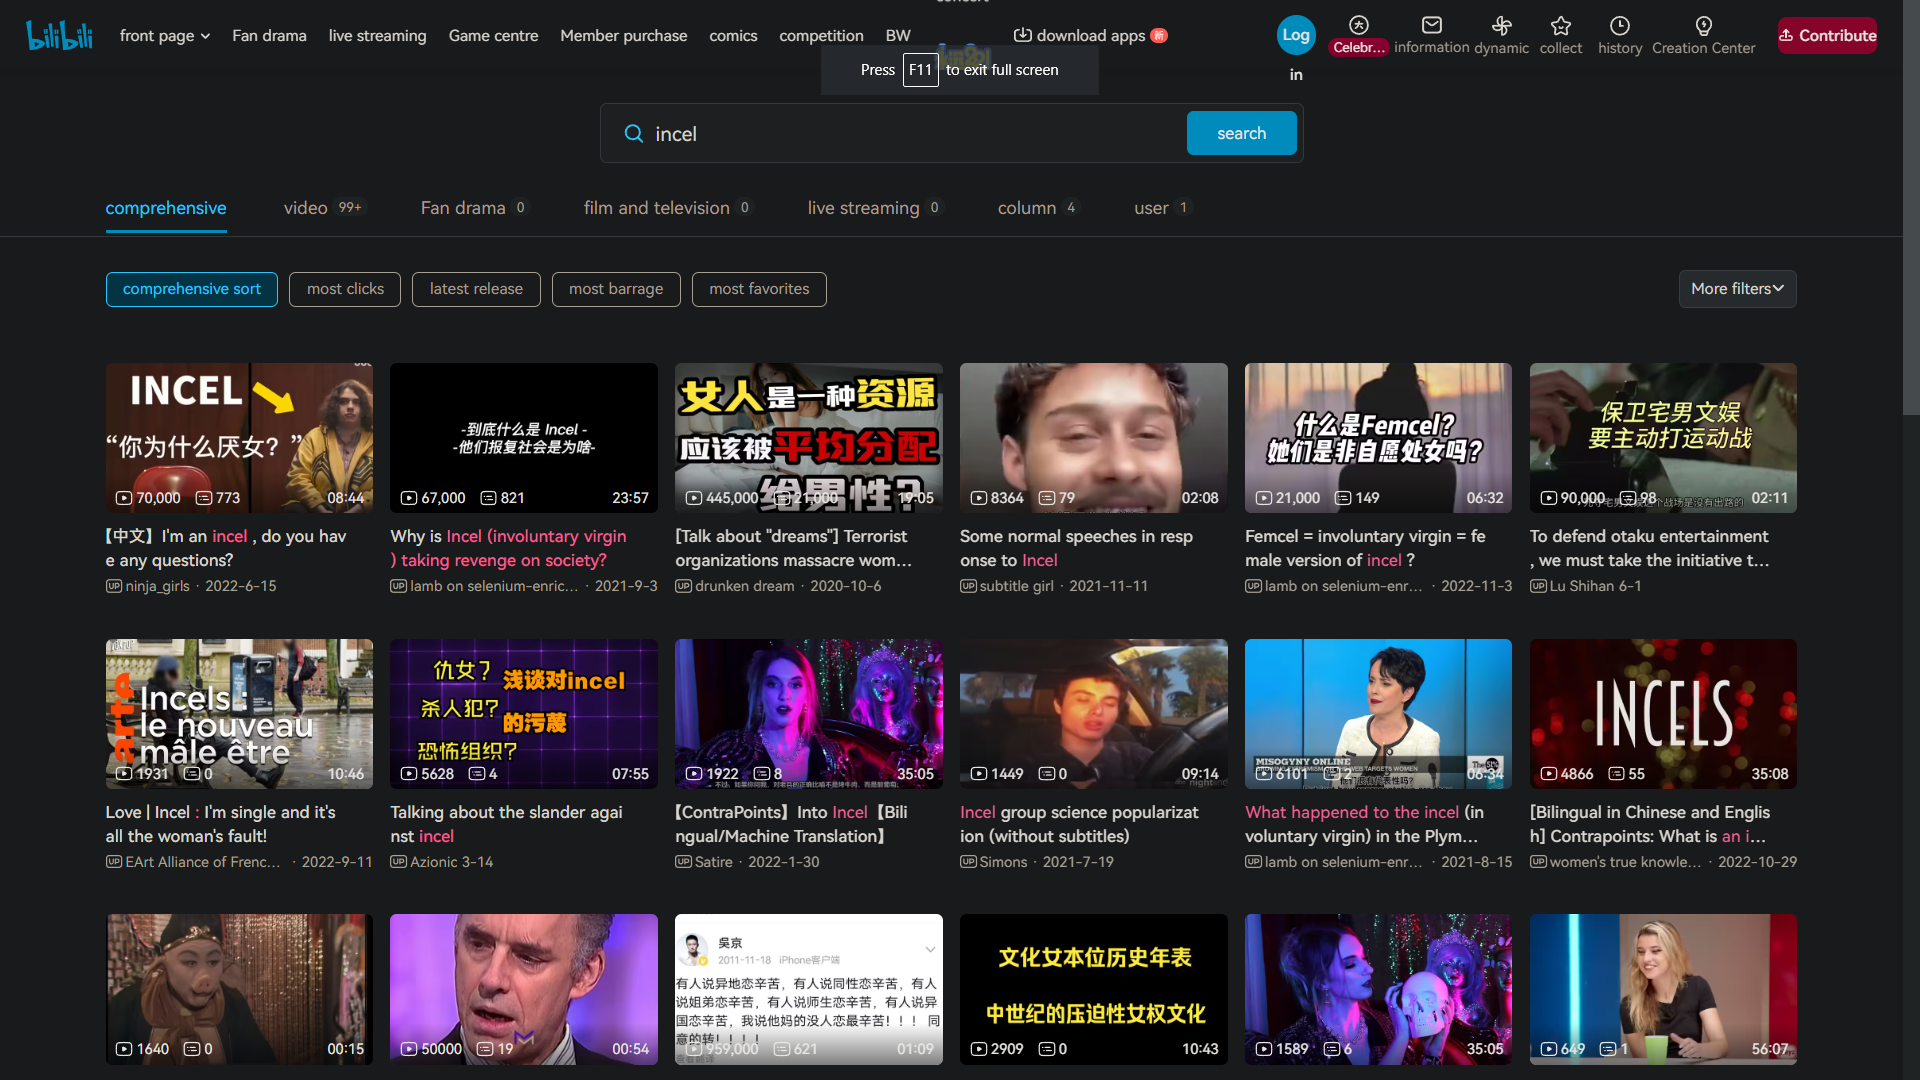
Task: Click barrage count icon showing 821
Action: (489, 498)
